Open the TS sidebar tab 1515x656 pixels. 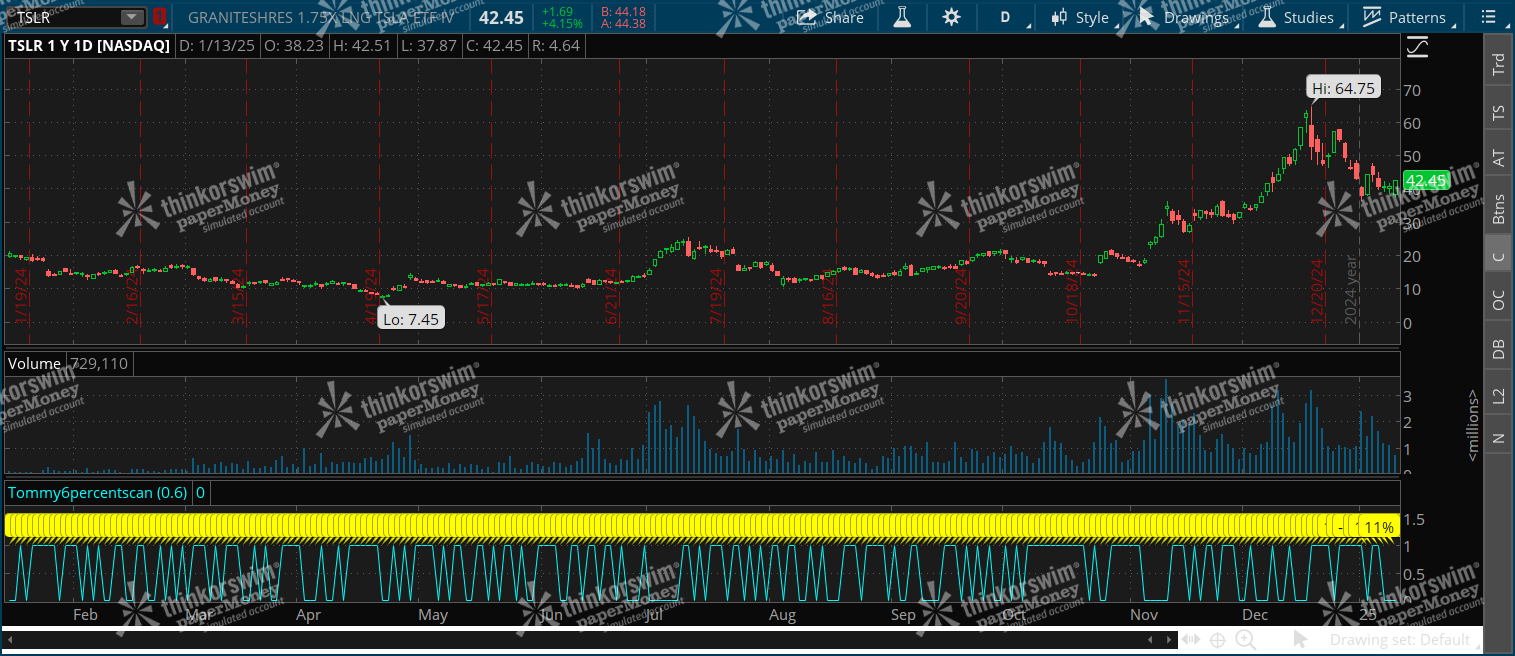(1498, 113)
